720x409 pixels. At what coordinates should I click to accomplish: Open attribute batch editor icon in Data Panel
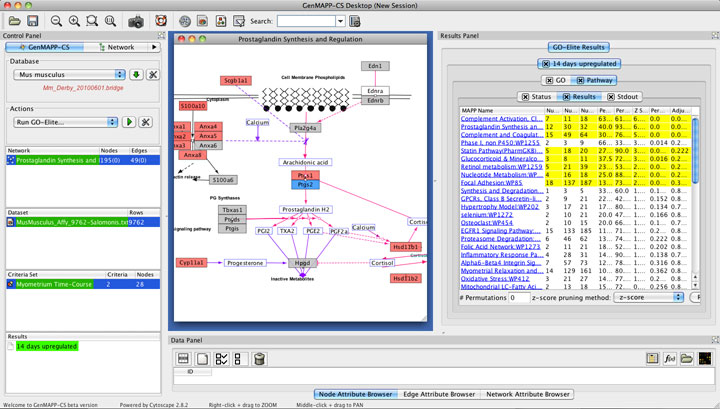pos(652,359)
